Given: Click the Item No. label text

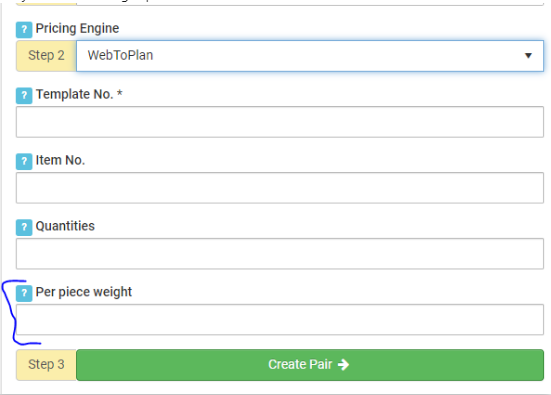Looking at the screenshot, I should click(x=60, y=160).
